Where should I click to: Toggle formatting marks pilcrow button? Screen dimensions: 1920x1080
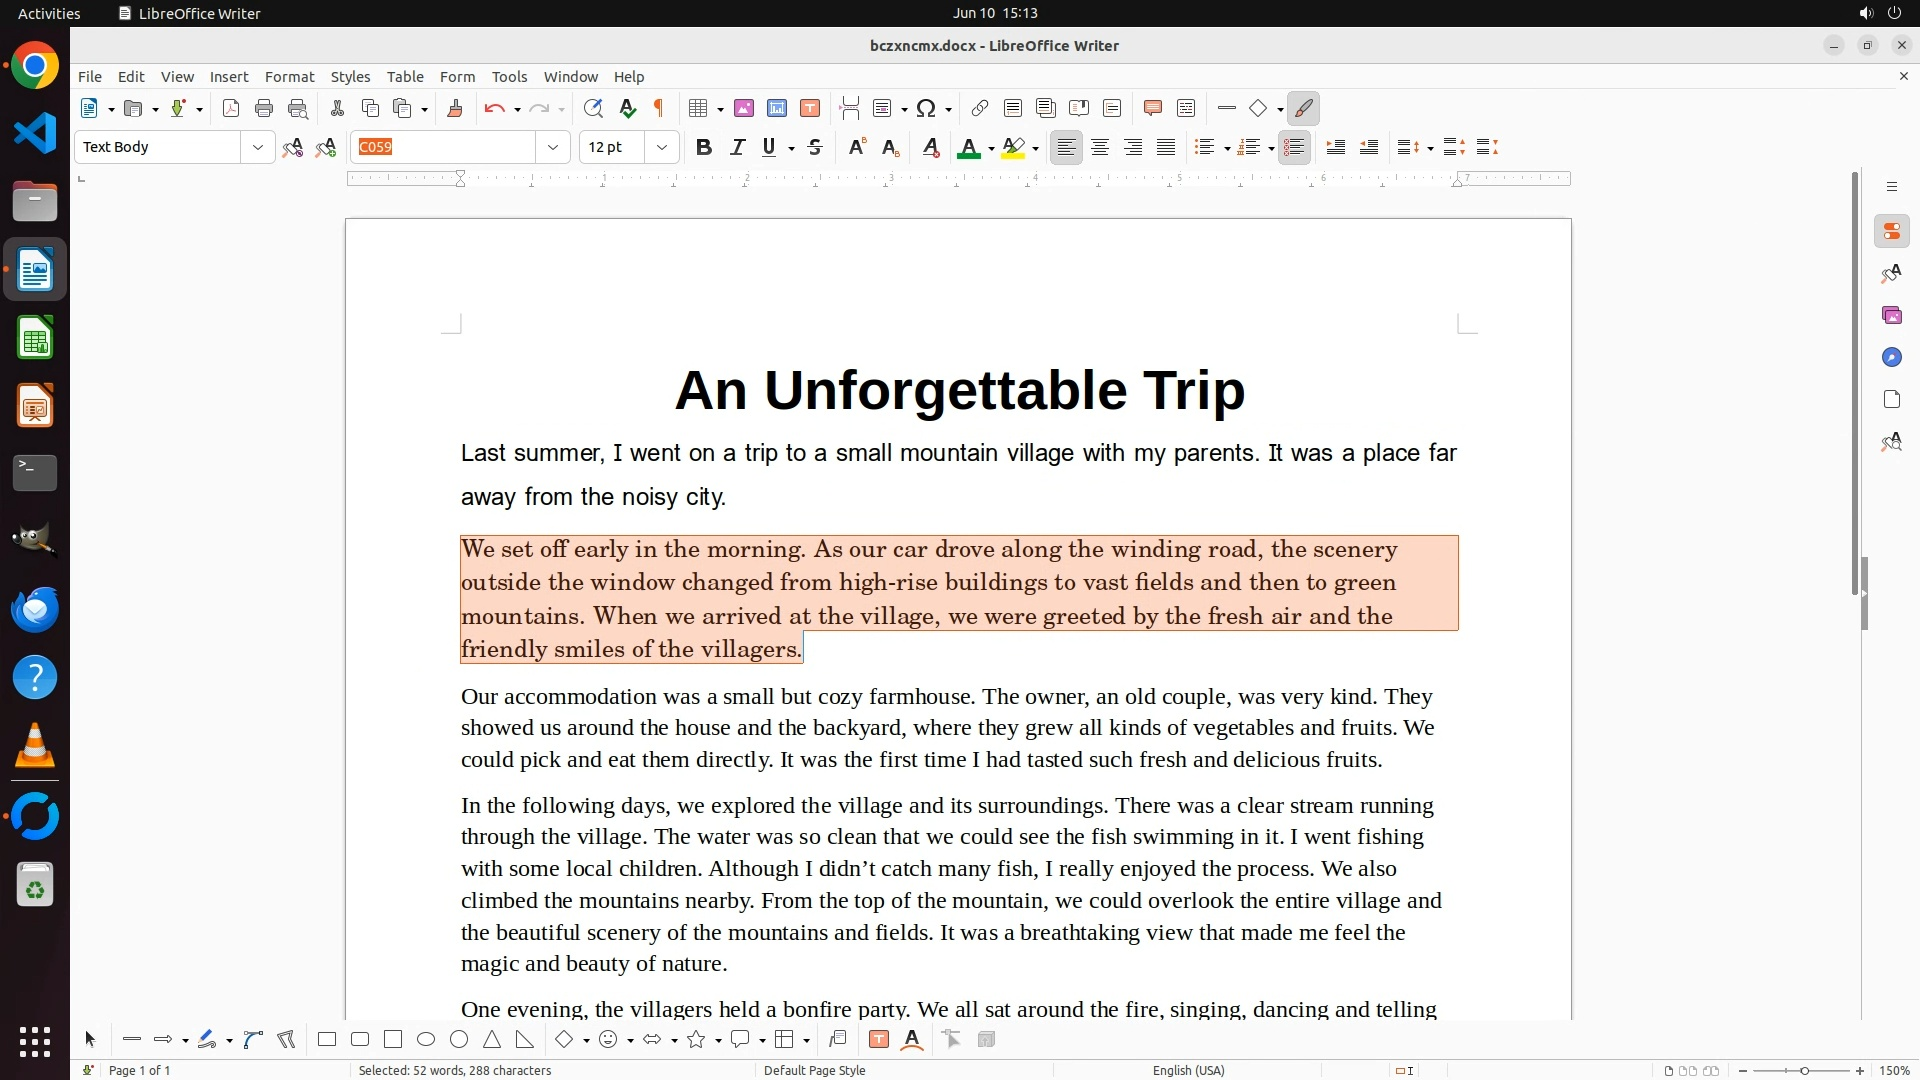click(x=659, y=109)
